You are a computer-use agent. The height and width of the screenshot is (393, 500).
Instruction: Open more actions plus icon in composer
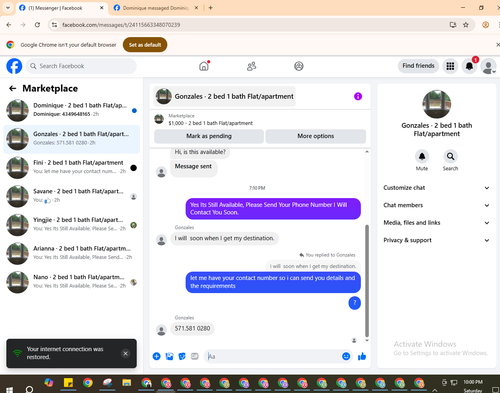157,356
